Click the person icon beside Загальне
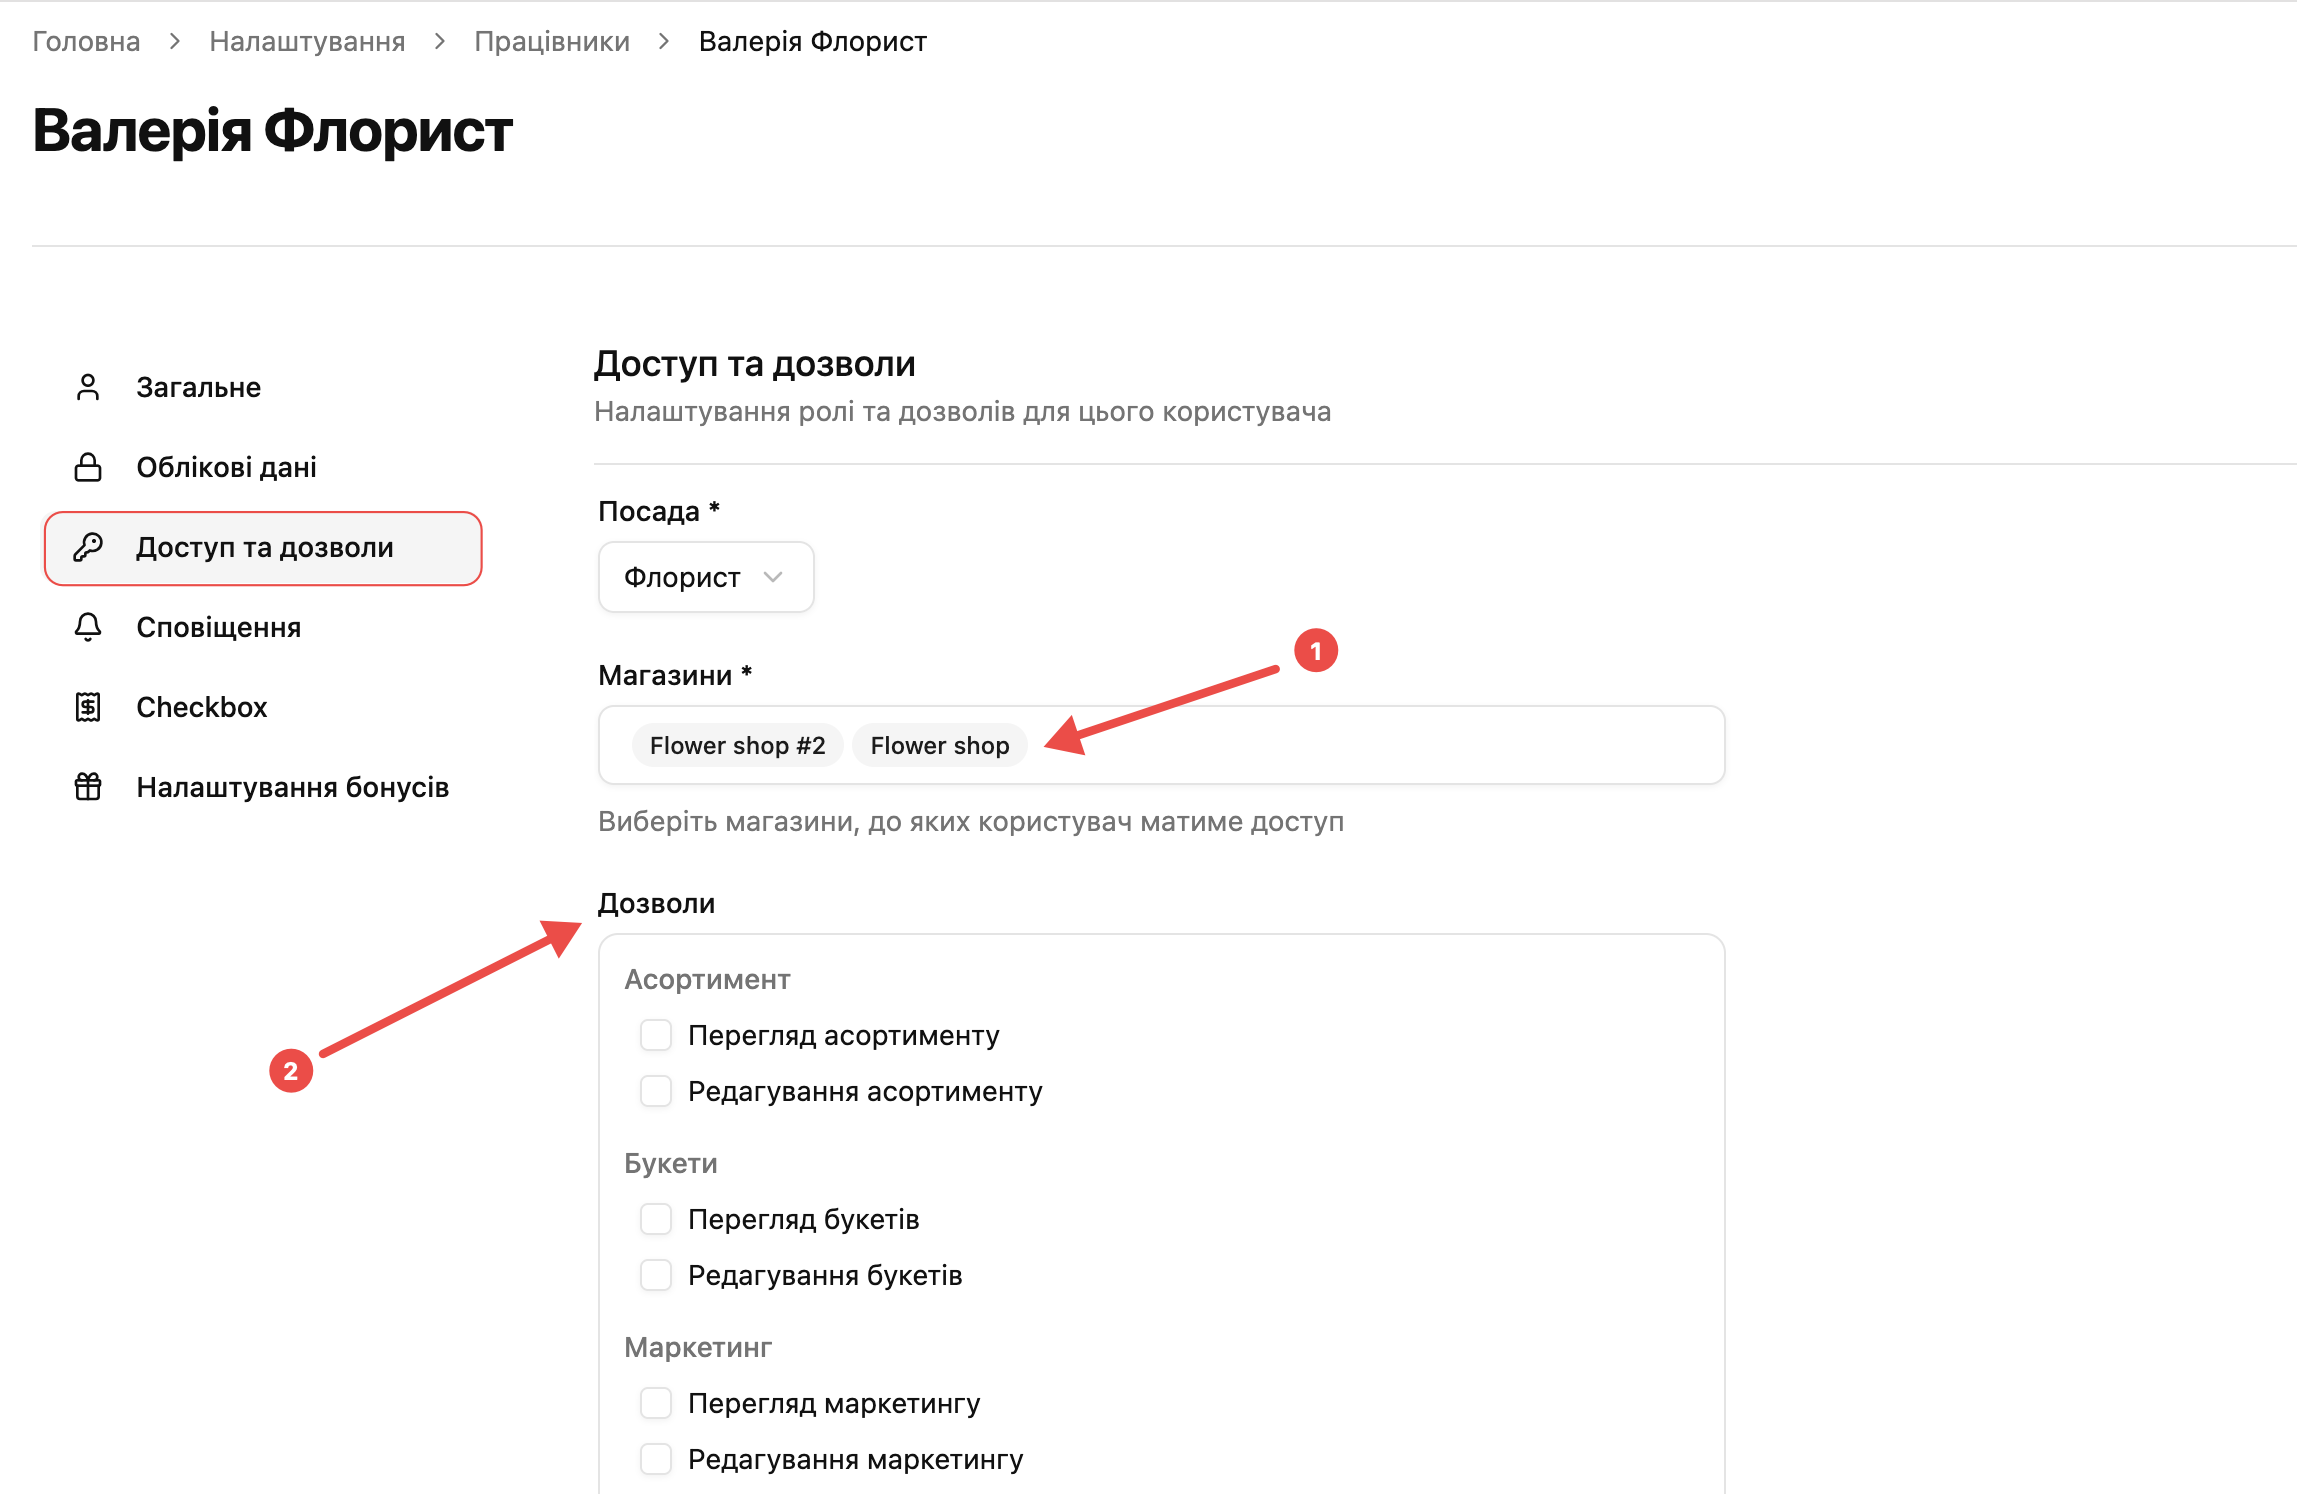The width and height of the screenshot is (2297, 1494). [x=88, y=387]
